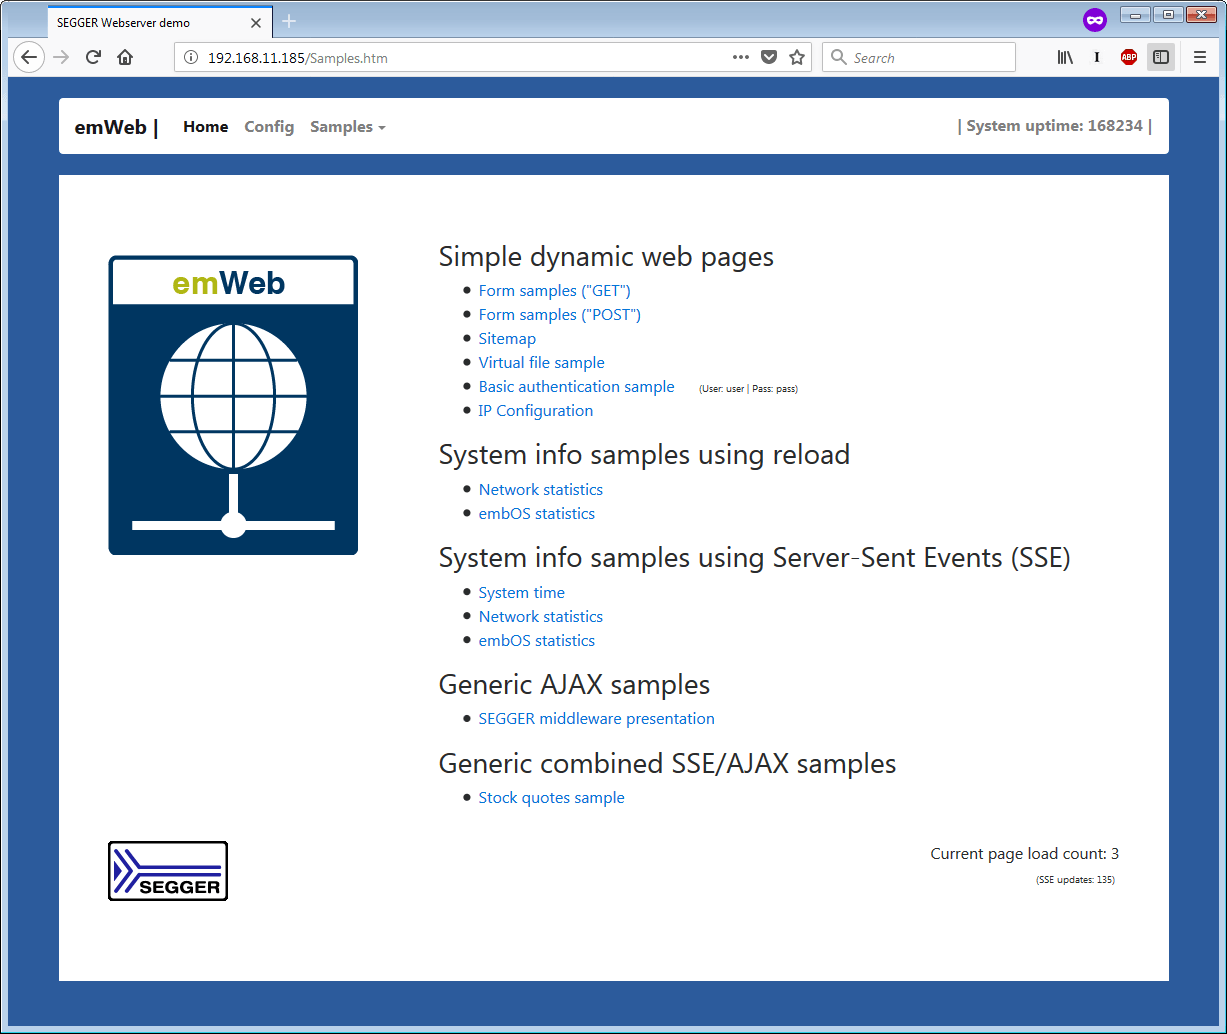Open the System time SSE link
The height and width of the screenshot is (1034, 1227).
click(521, 593)
